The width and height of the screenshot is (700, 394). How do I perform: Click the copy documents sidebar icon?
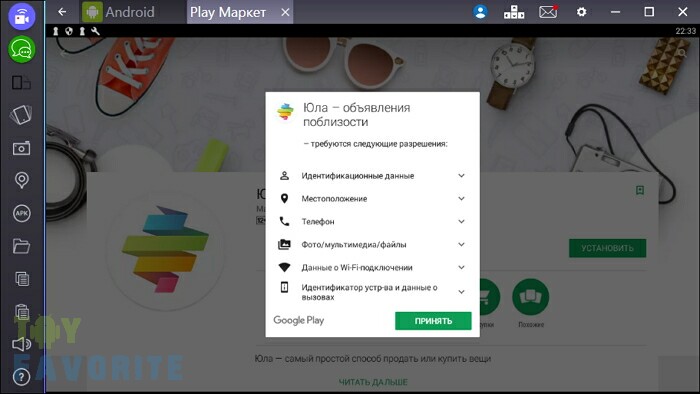pos(22,279)
